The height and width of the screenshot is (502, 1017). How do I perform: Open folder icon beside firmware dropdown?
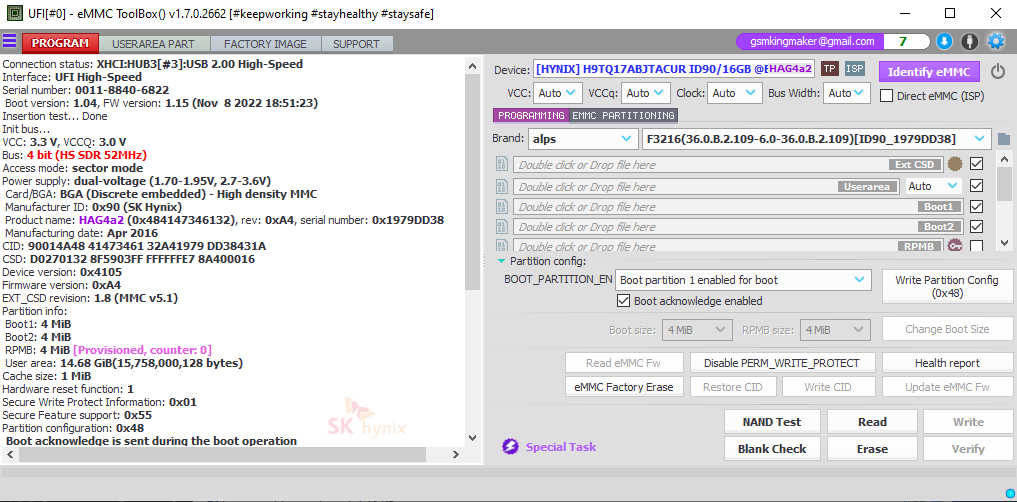(1003, 139)
